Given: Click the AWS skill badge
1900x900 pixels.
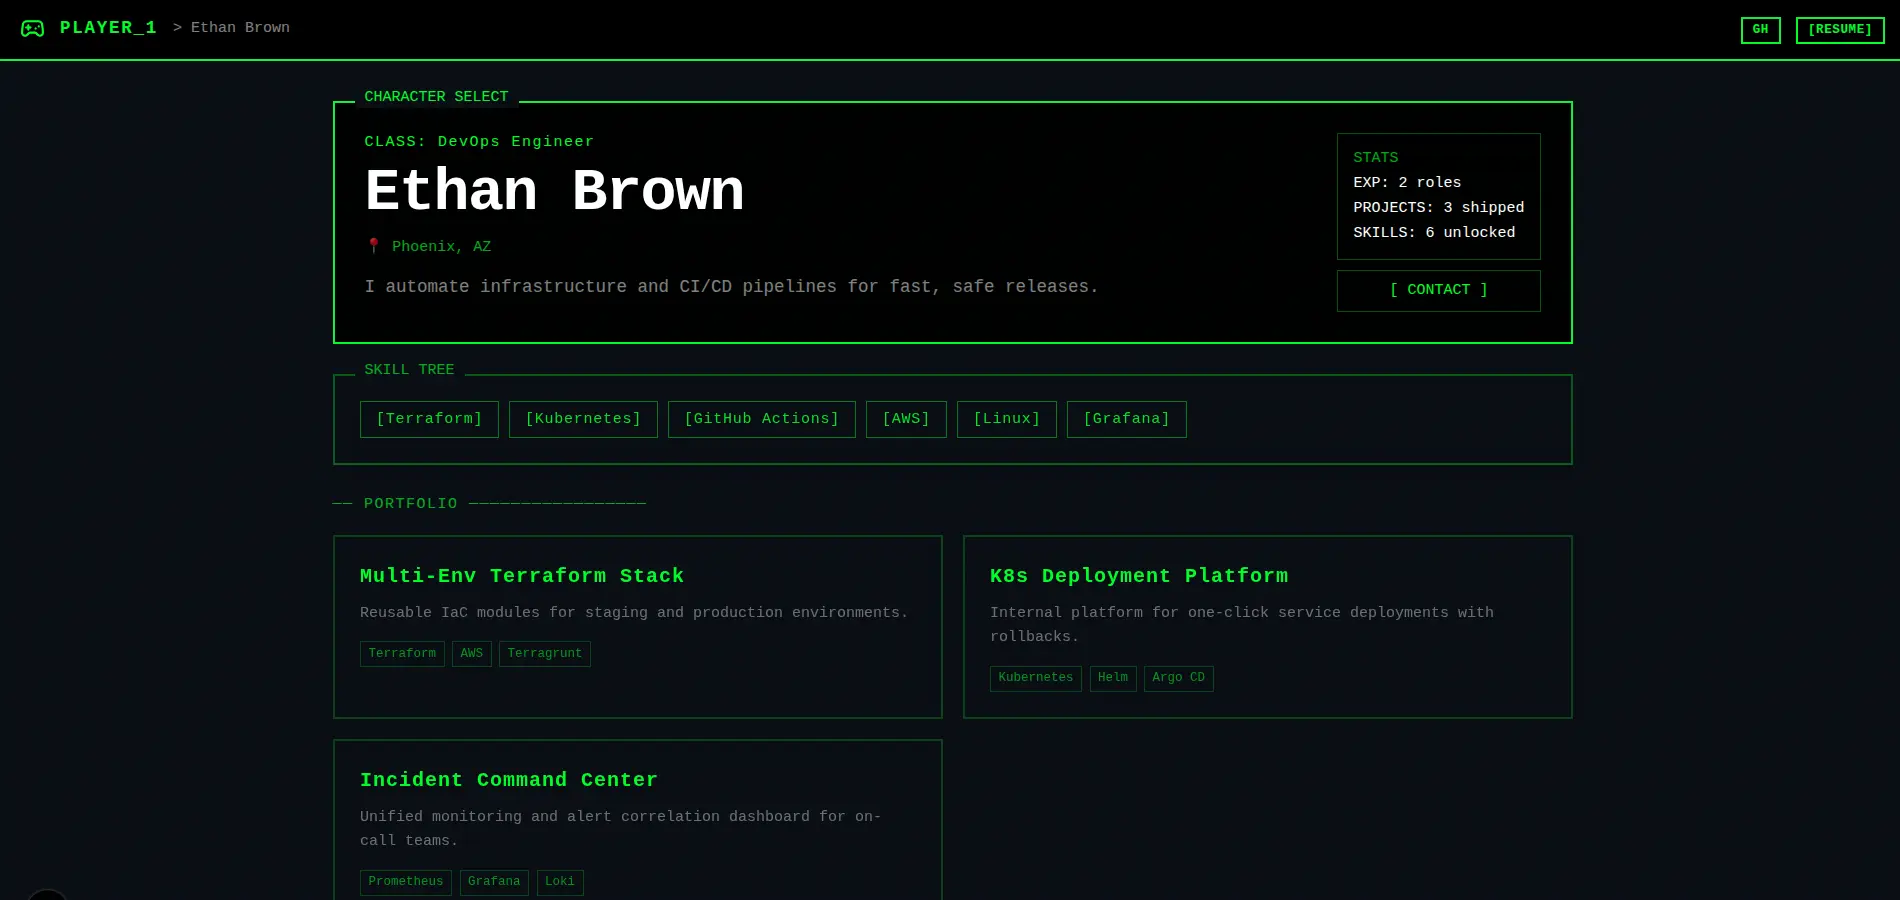Looking at the screenshot, I should (x=906, y=419).
